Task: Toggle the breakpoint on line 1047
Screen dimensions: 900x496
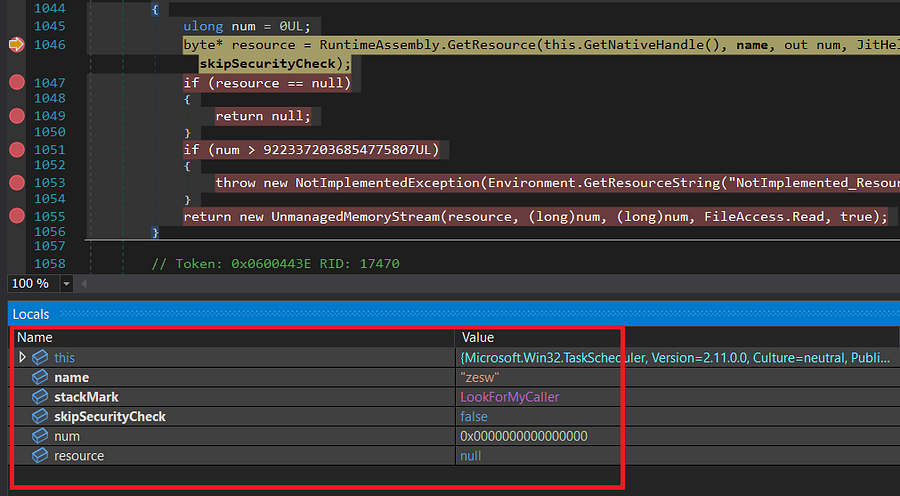Action: click(17, 82)
